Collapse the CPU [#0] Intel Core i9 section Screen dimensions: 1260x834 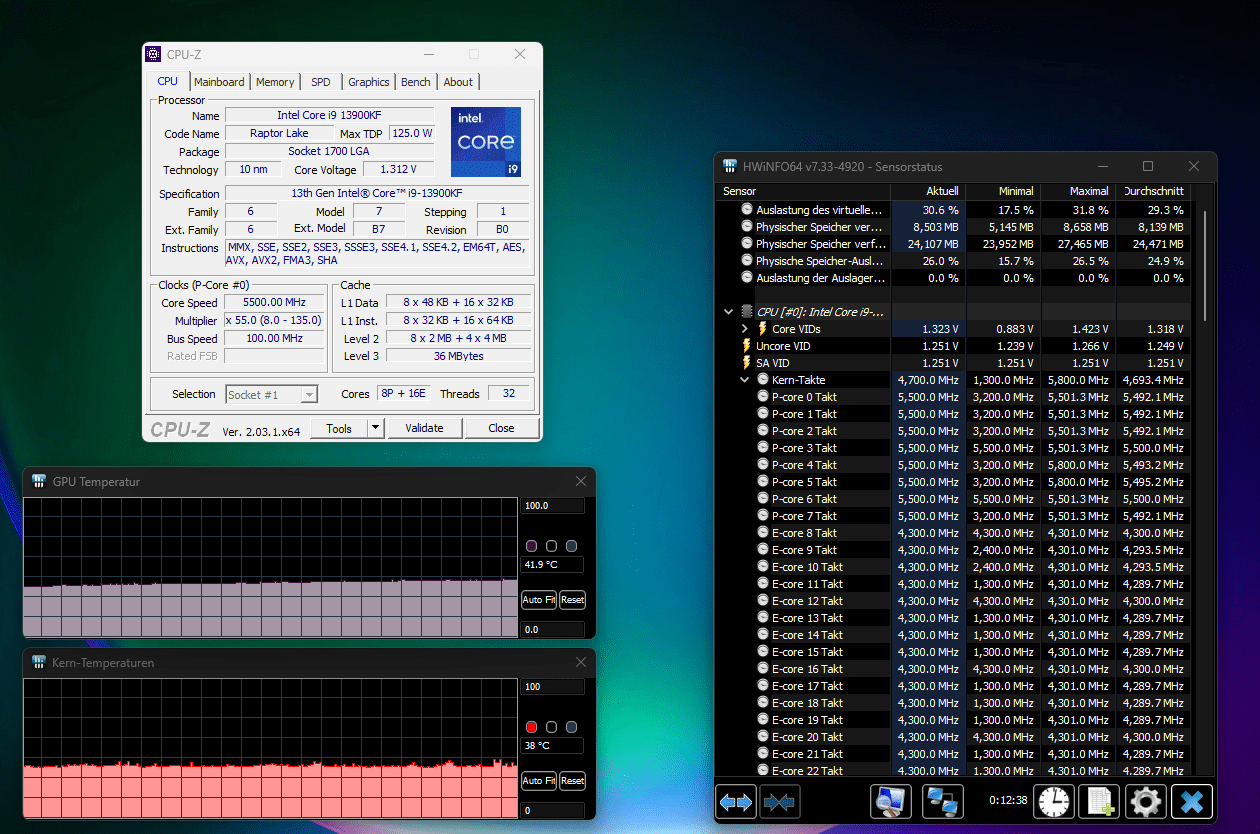coord(729,312)
